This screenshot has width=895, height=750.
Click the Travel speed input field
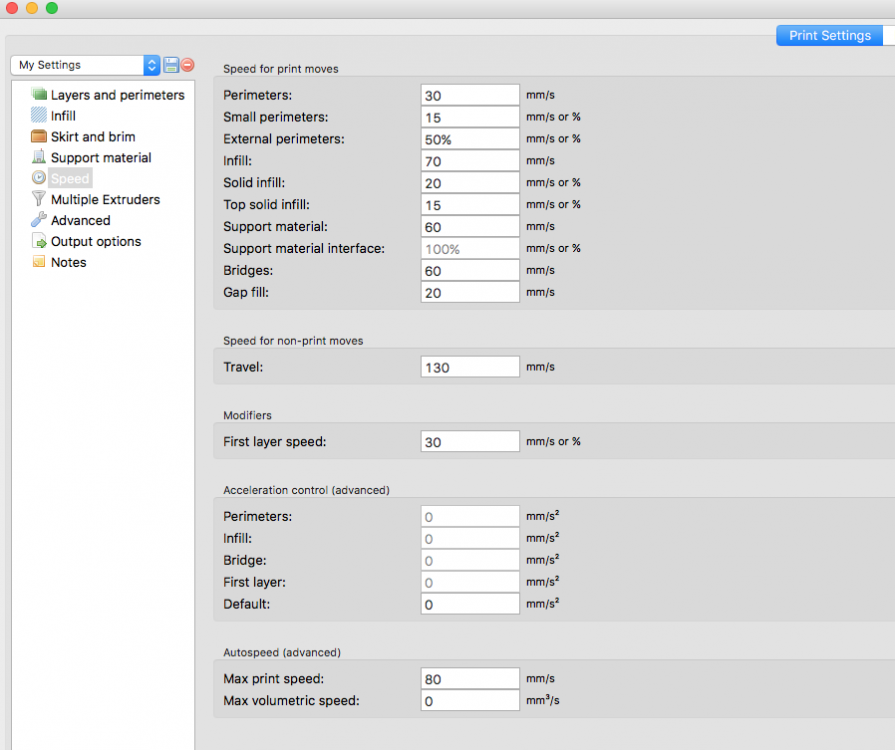(470, 367)
